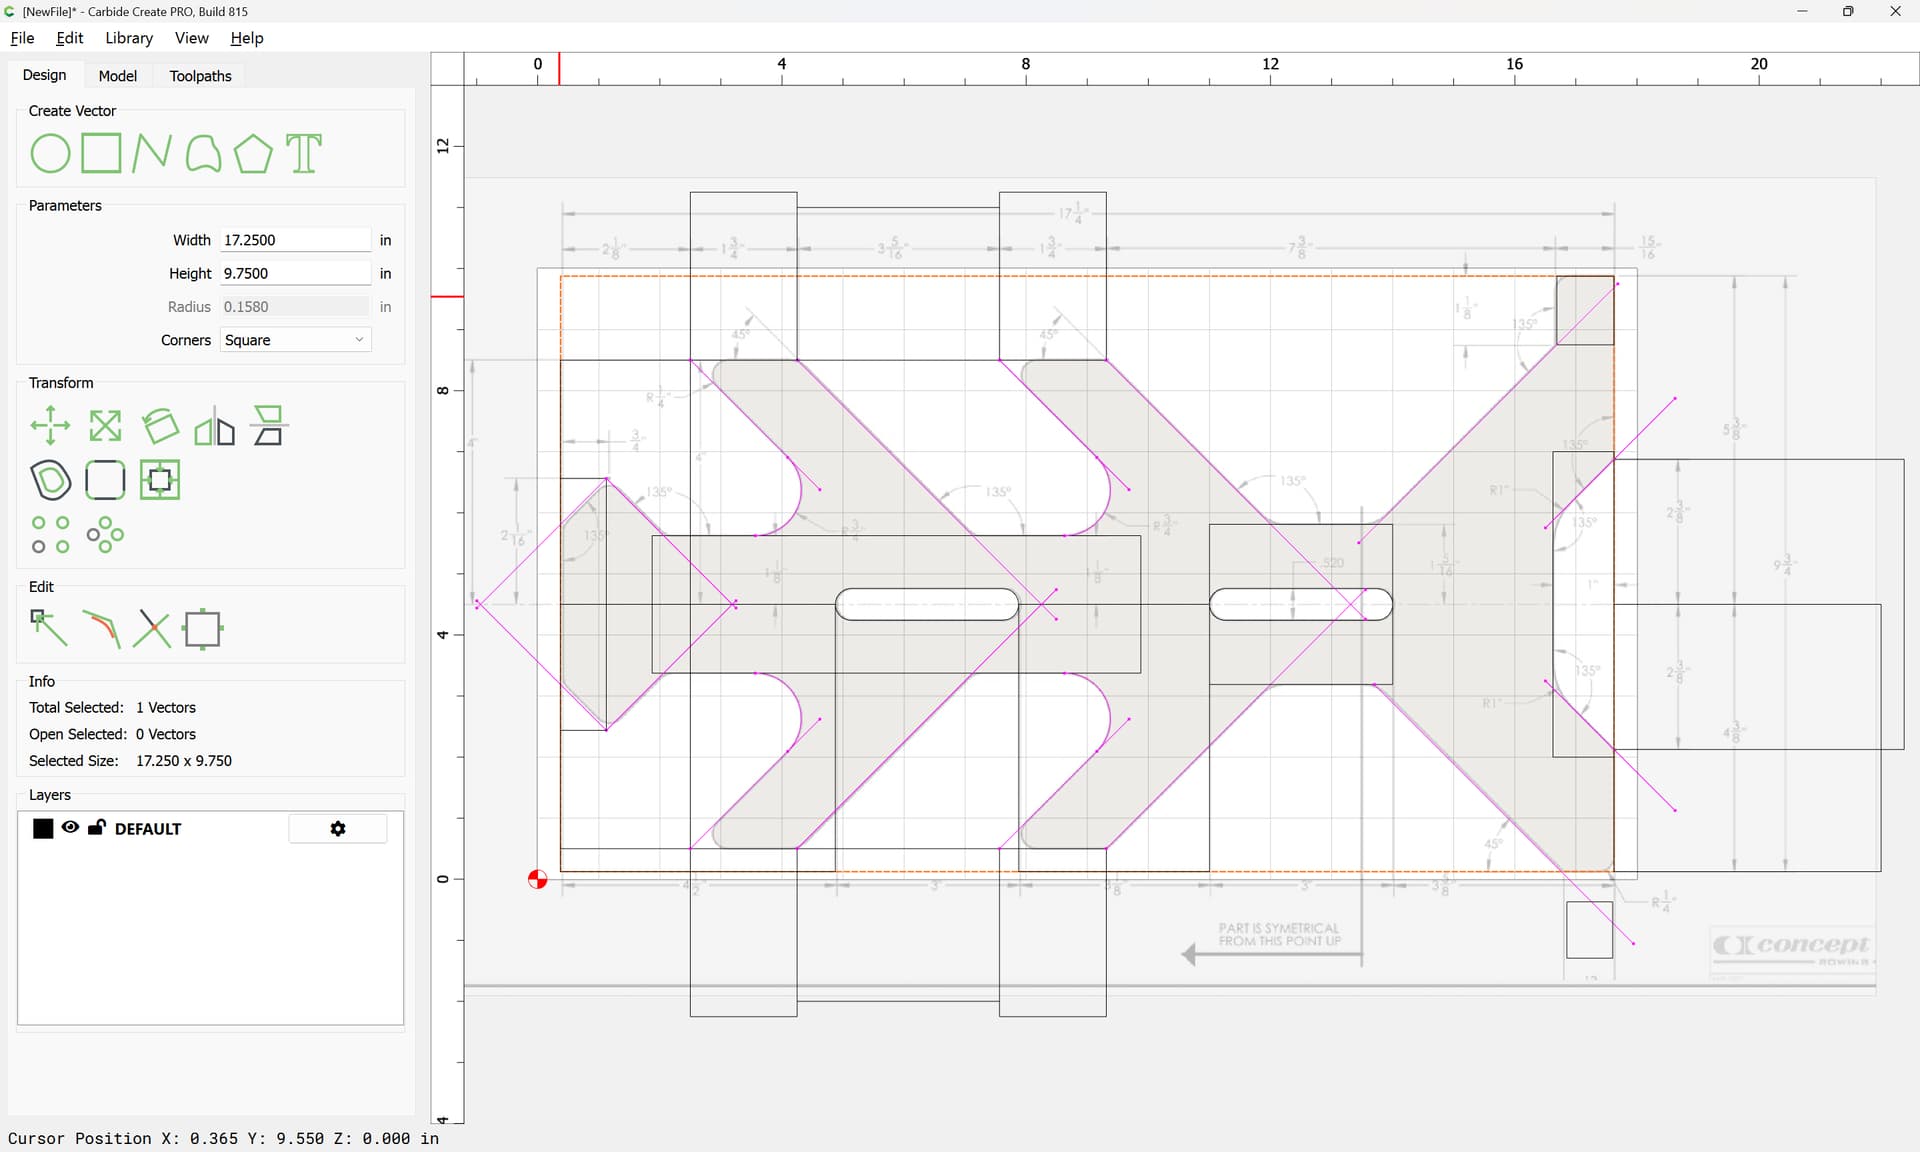The width and height of the screenshot is (1920, 1152).
Task: Select the Polyline vector tool
Action: 151,154
